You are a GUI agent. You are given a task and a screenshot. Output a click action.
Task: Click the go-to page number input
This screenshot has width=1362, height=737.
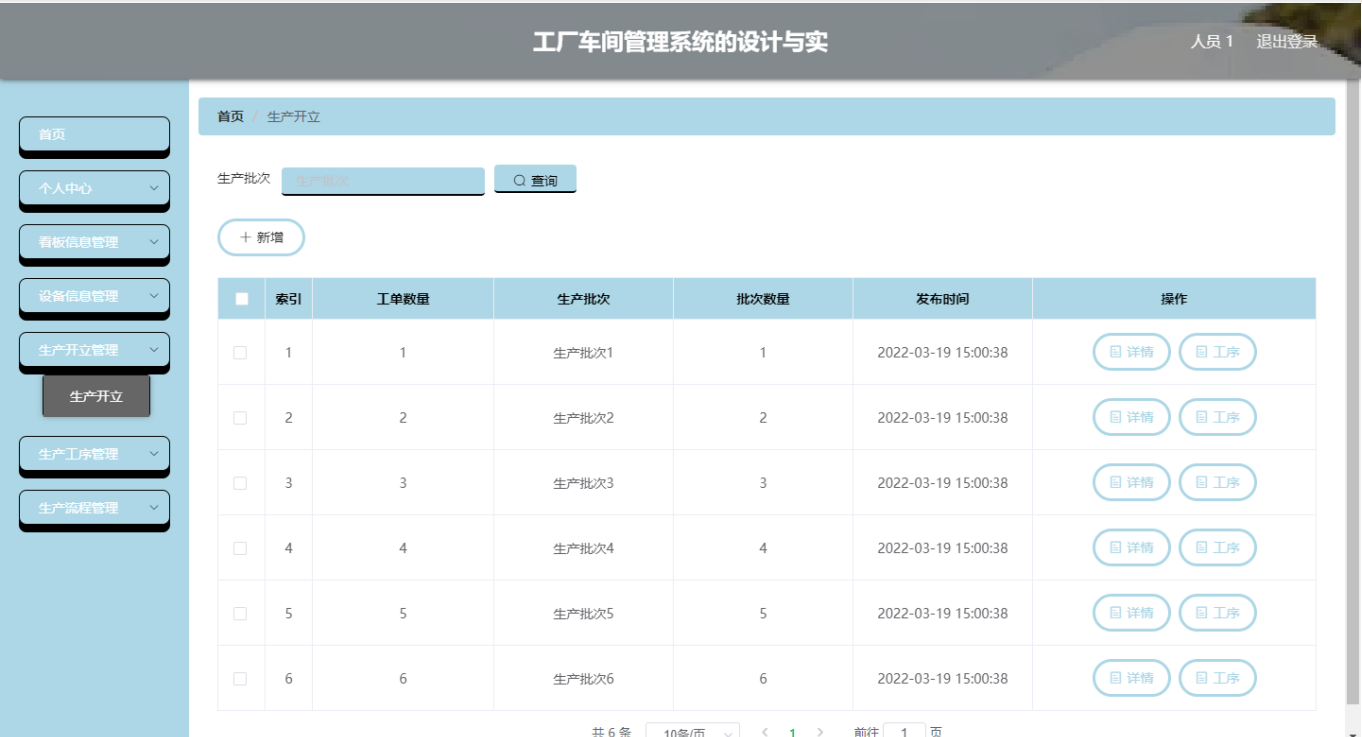pyautogui.click(x=905, y=731)
